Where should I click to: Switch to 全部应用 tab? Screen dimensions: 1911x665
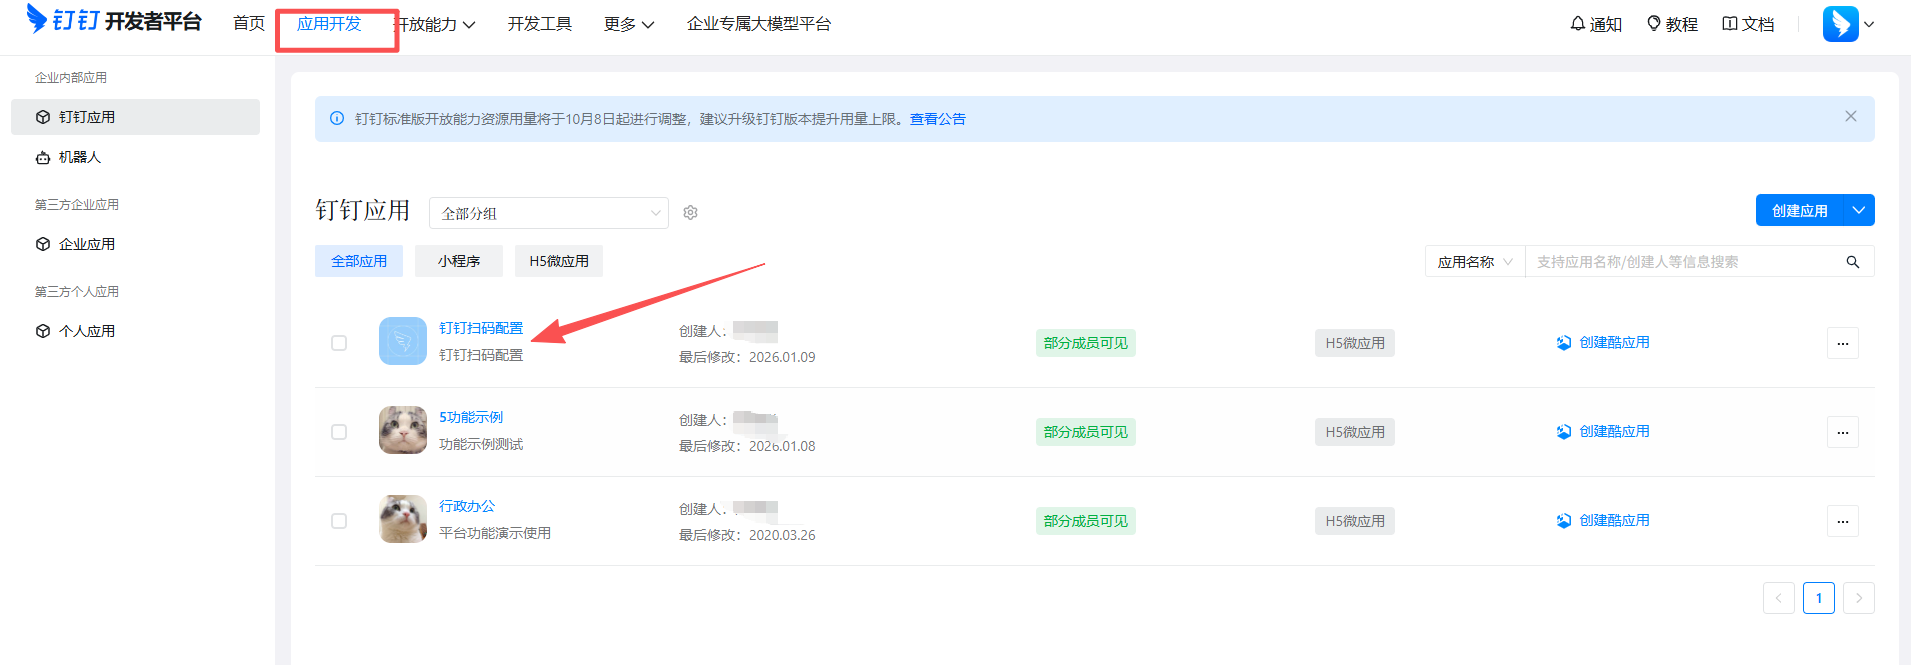click(x=359, y=261)
